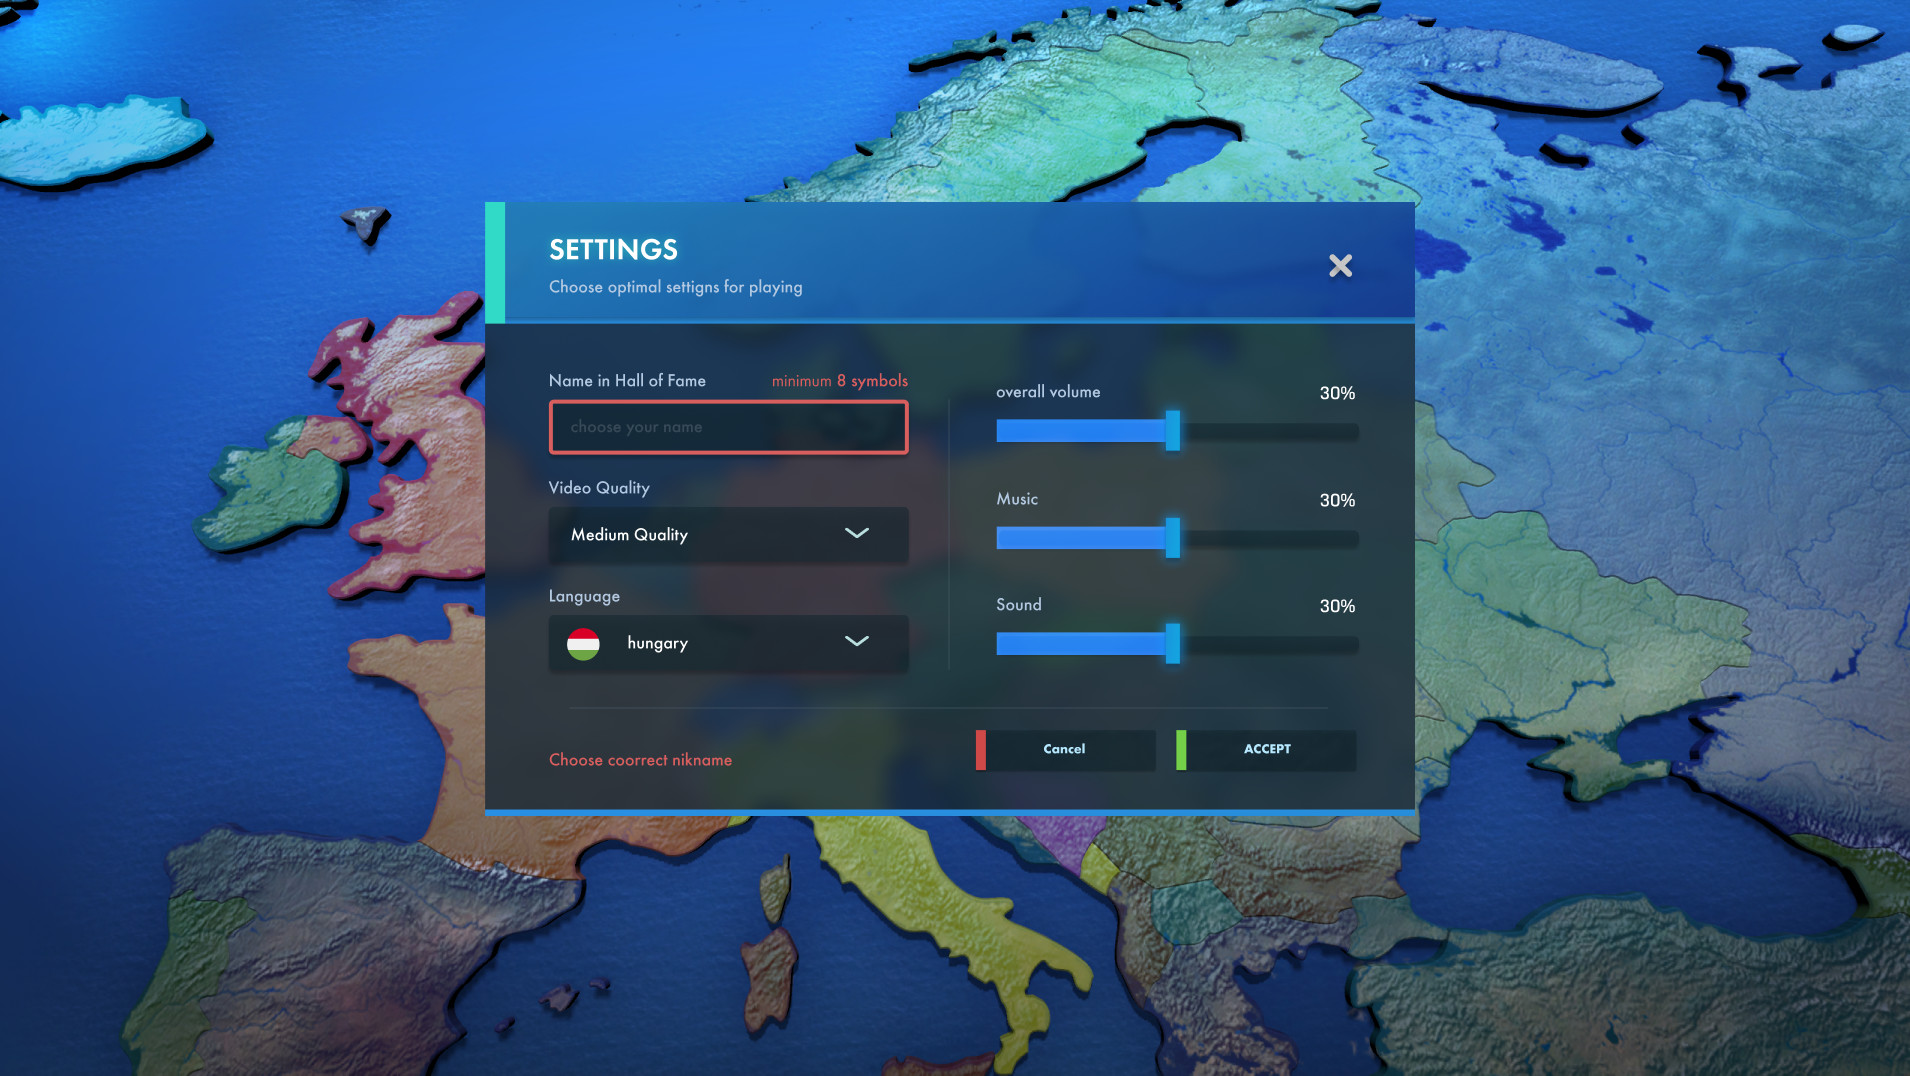Click the red accent bar beside Cancel
Image resolution: width=1910 pixels, height=1076 pixels.
tap(981, 750)
